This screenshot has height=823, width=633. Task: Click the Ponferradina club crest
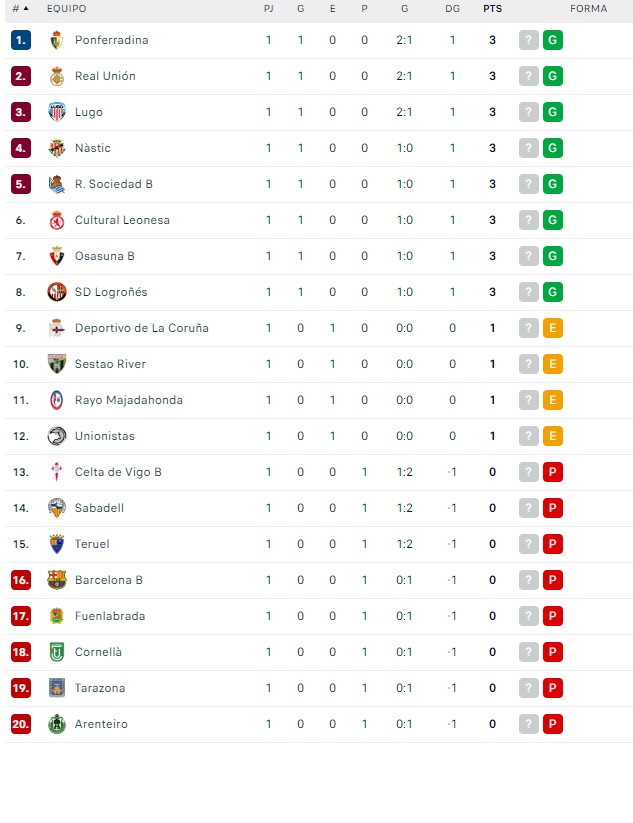[x=57, y=40]
